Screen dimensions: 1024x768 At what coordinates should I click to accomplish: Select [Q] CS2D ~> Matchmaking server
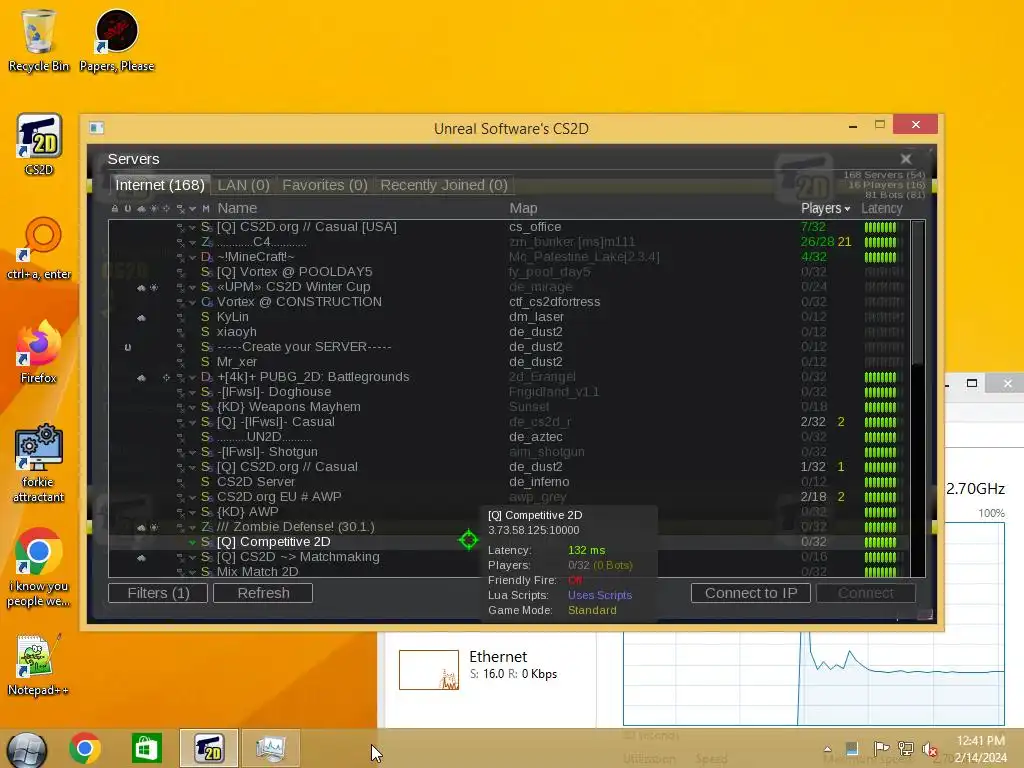point(507,557)
